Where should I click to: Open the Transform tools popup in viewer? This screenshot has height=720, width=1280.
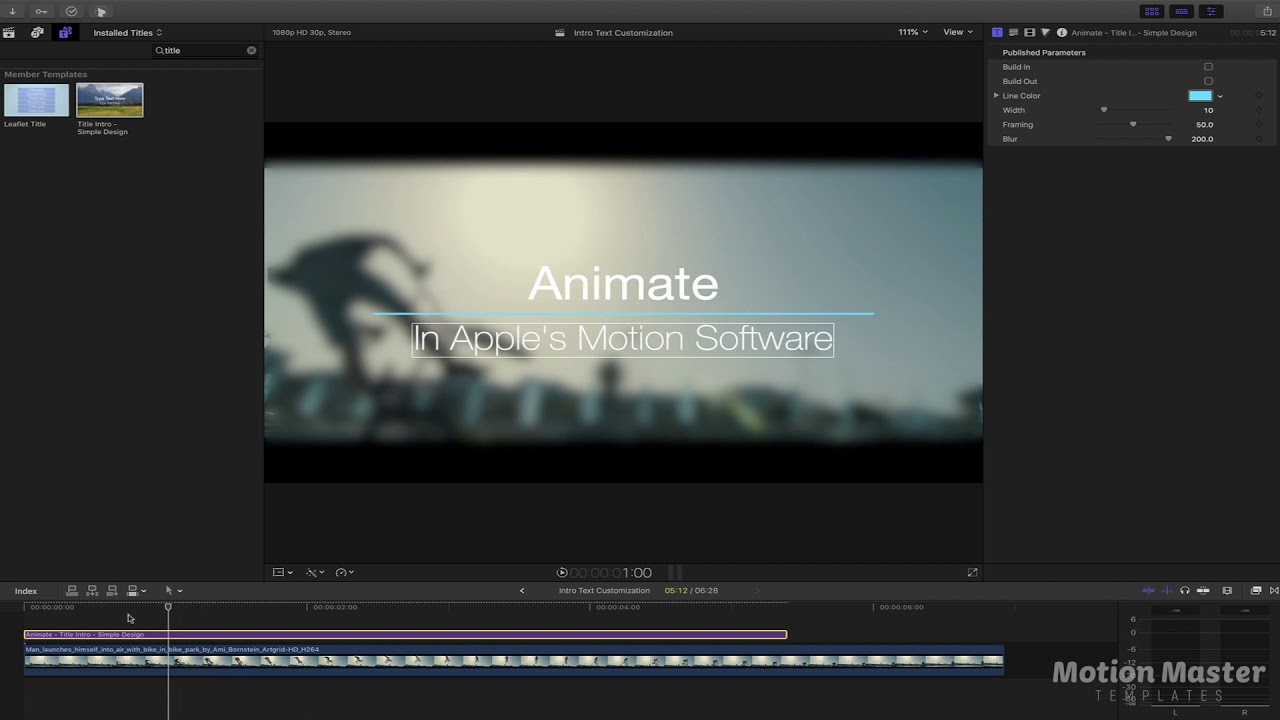(x=283, y=573)
